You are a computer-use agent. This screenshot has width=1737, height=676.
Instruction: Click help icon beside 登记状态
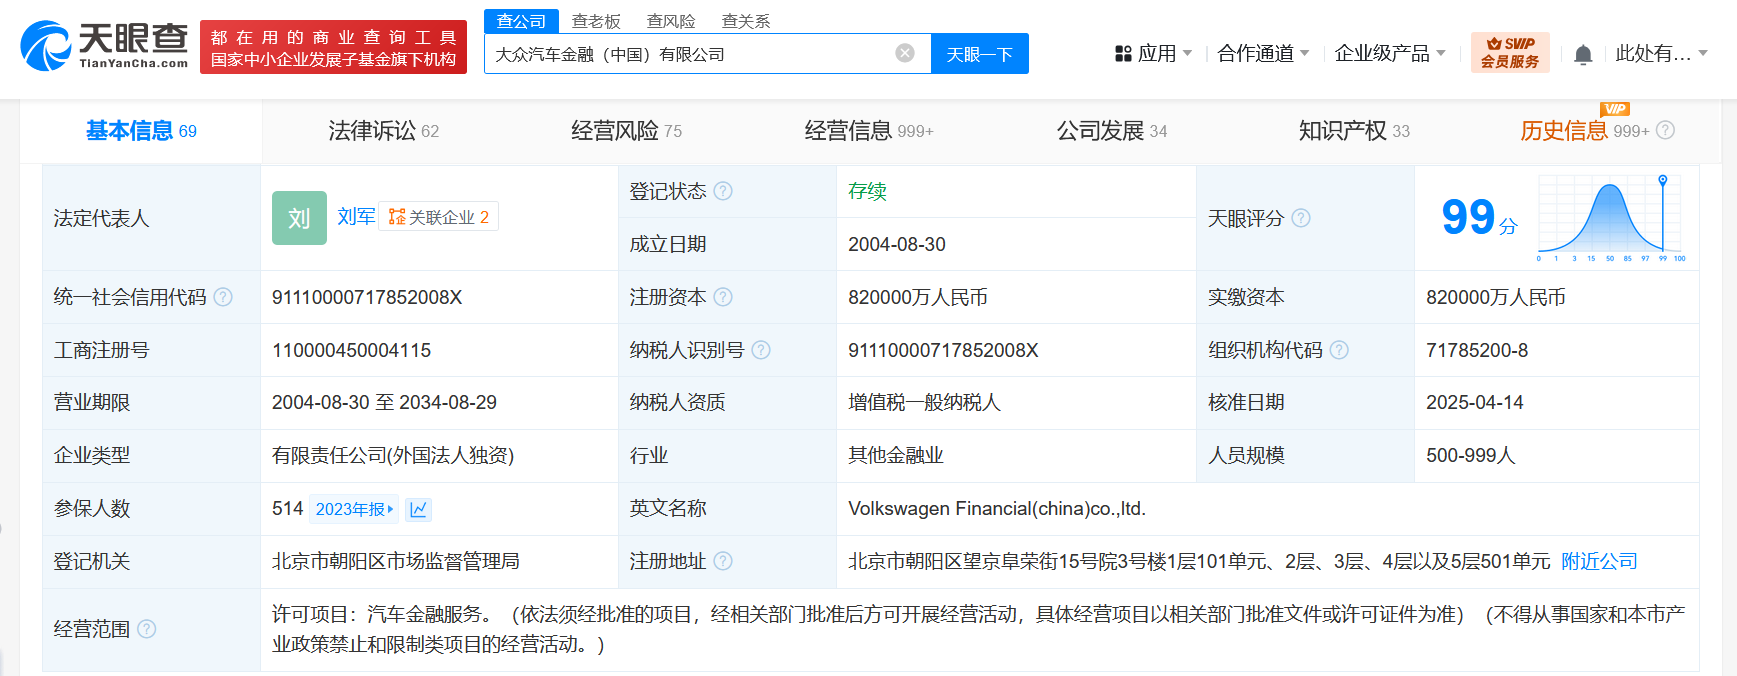click(723, 191)
